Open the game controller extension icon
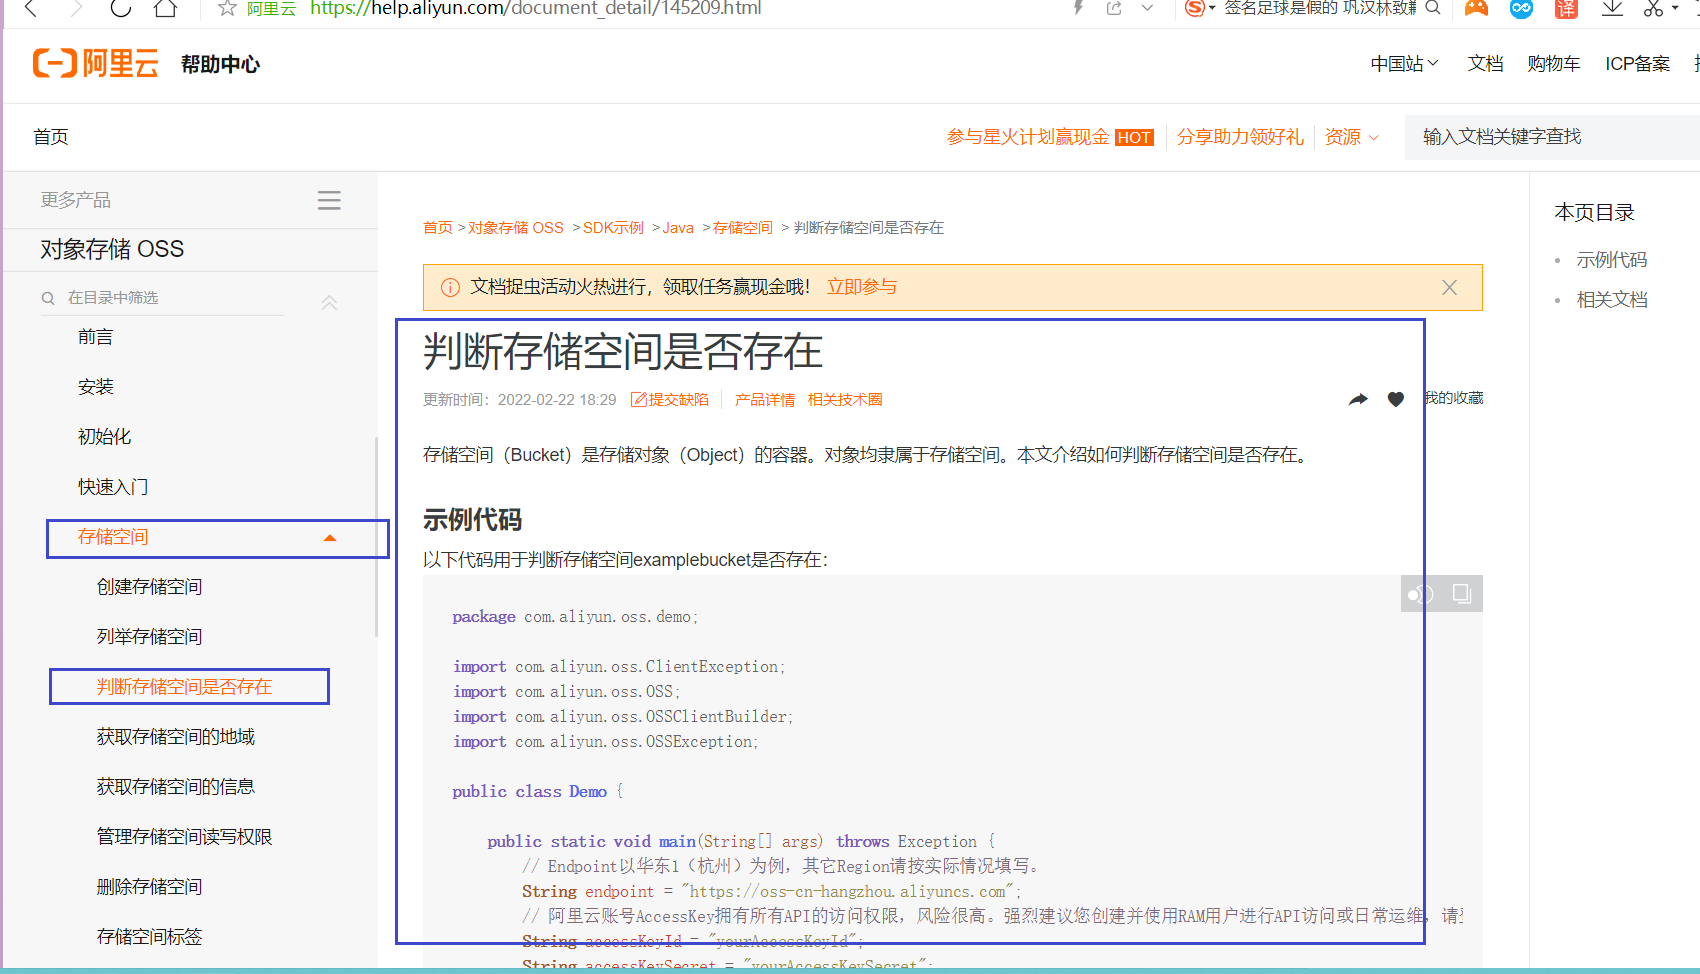 click(1476, 8)
